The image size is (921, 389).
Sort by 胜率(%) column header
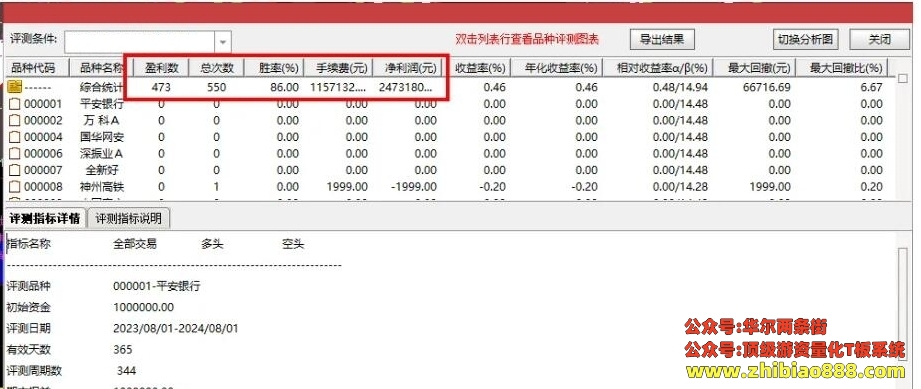(274, 68)
